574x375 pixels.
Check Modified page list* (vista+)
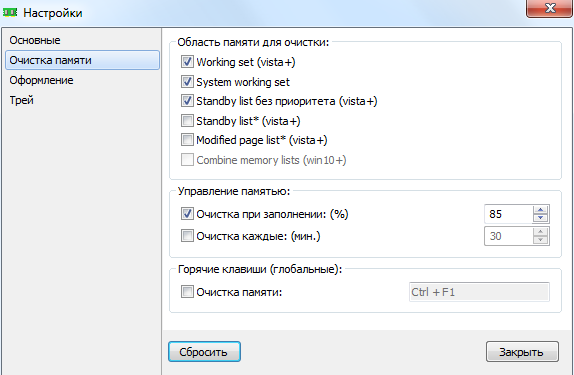point(187,140)
